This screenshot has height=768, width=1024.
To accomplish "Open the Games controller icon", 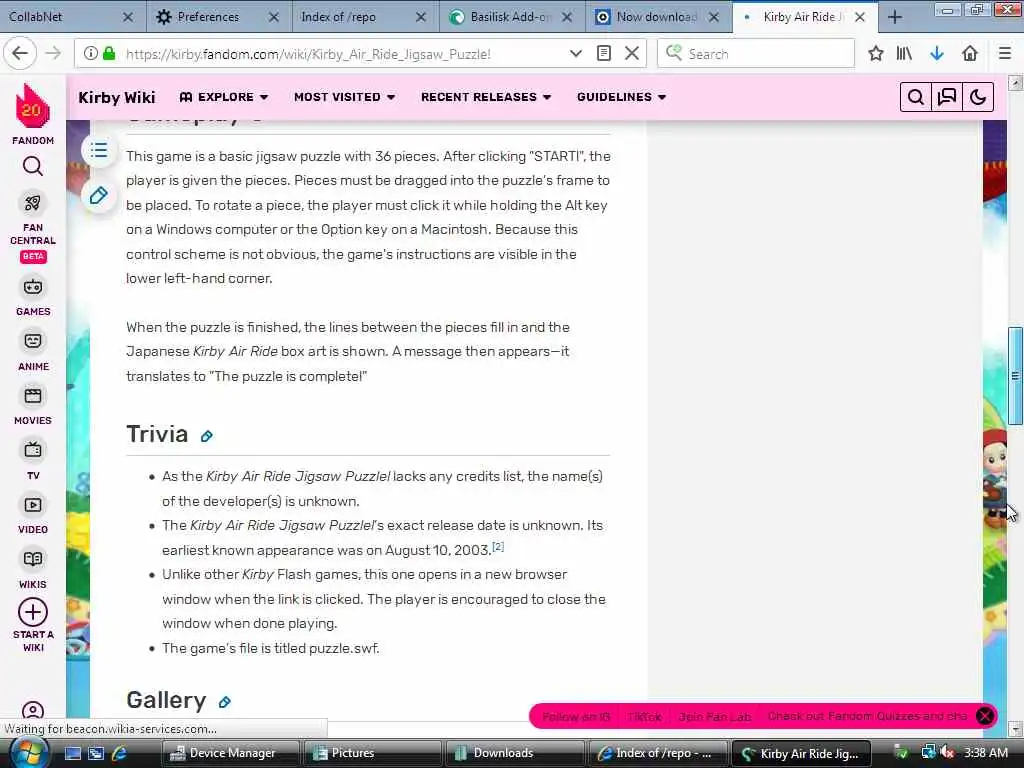I will [x=33, y=287].
